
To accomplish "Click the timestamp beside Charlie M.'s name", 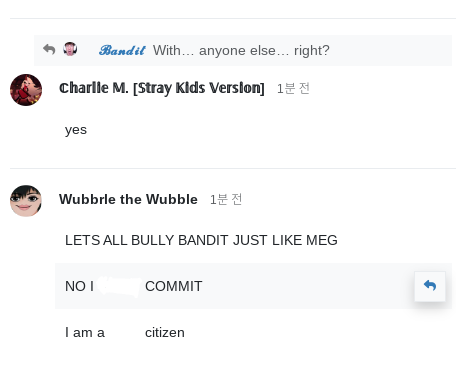I will tap(293, 88).
